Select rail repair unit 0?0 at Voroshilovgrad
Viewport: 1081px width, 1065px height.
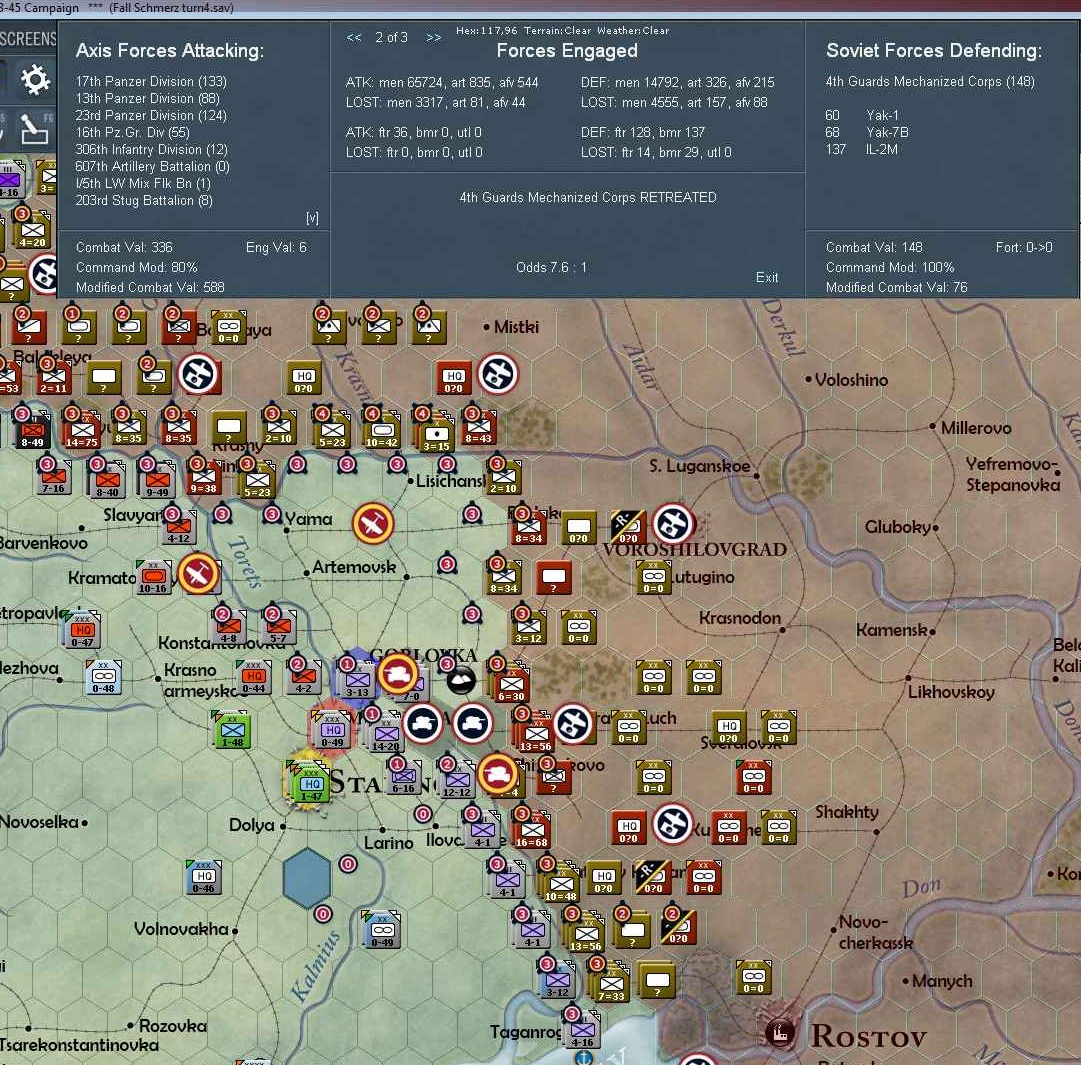pyautogui.click(x=628, y=527)
